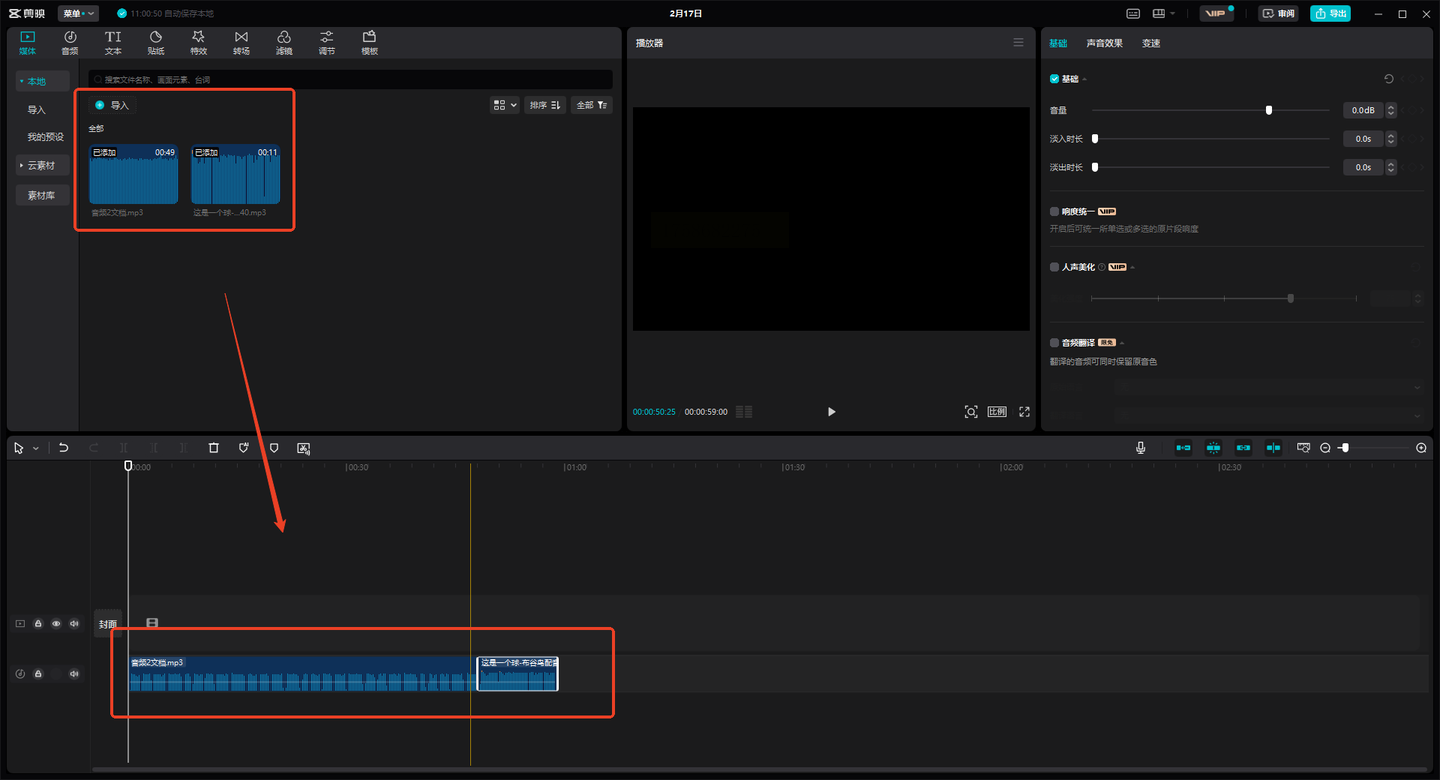Click the delete trash icon in timeline toolbar
The image size is (1440, 780).
tap(213, 448)
